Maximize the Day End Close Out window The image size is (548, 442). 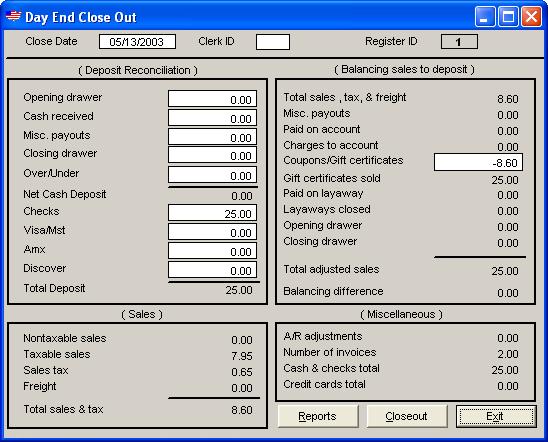pos(508,17)
